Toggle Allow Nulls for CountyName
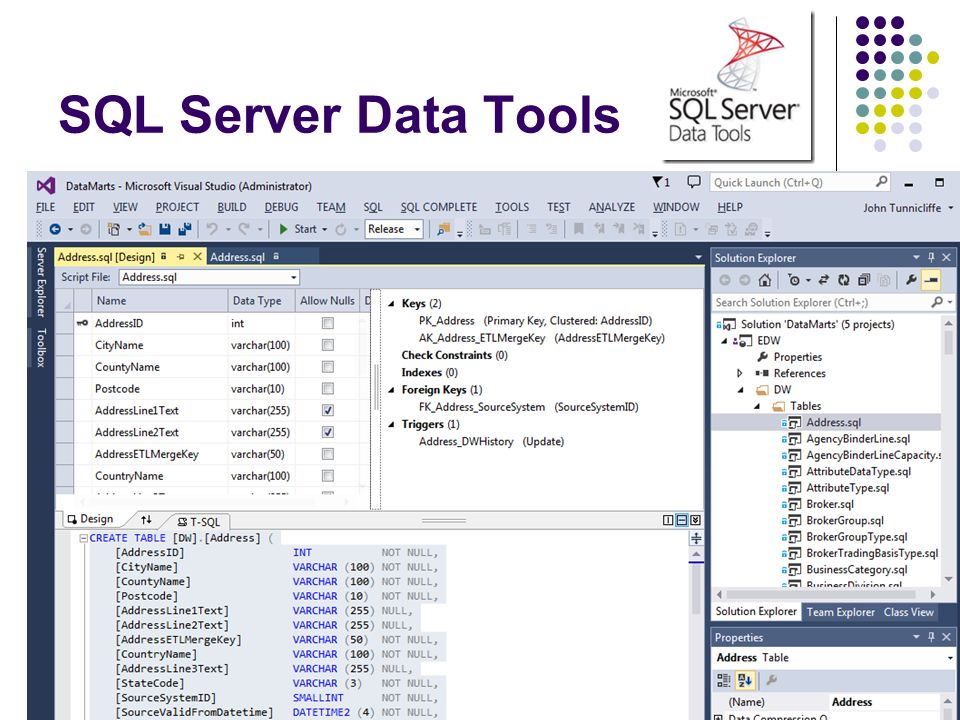 pyautogui.click(x=328, y=367)
